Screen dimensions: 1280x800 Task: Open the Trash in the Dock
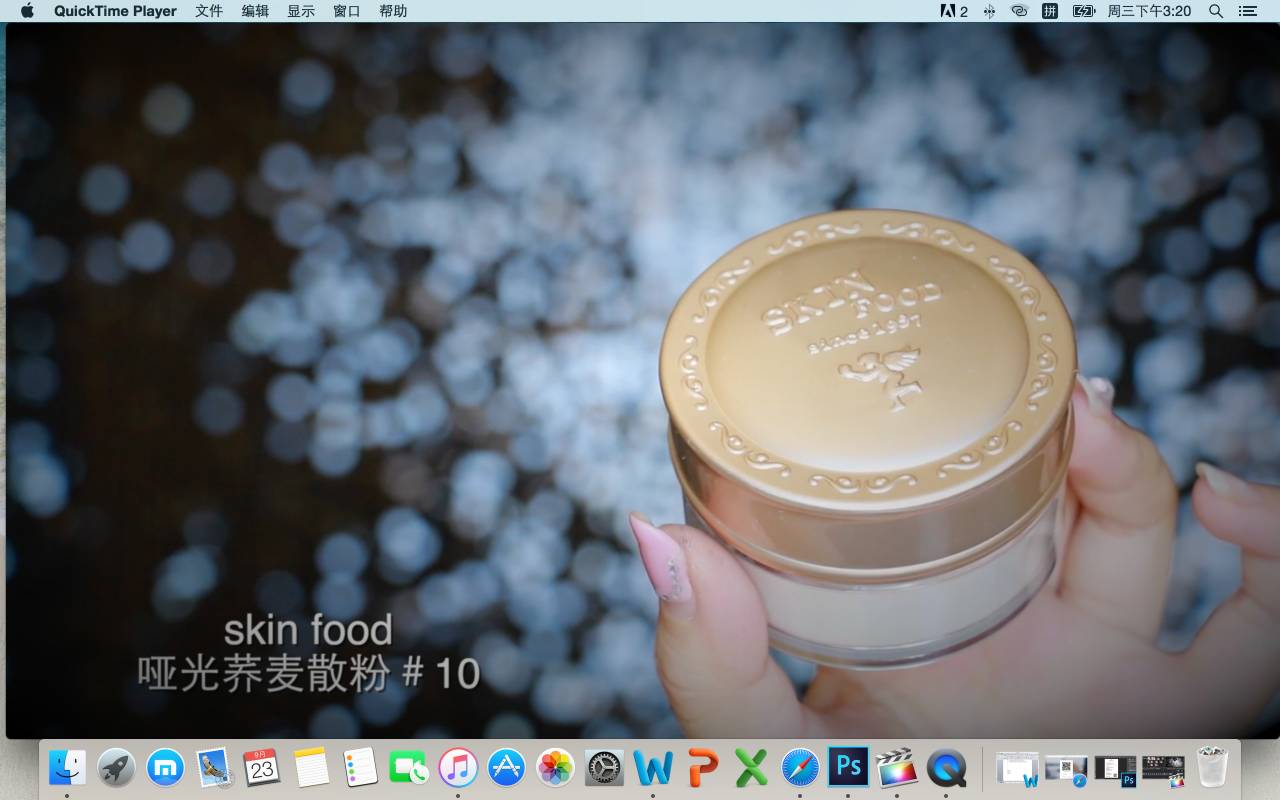point(1213,768)
